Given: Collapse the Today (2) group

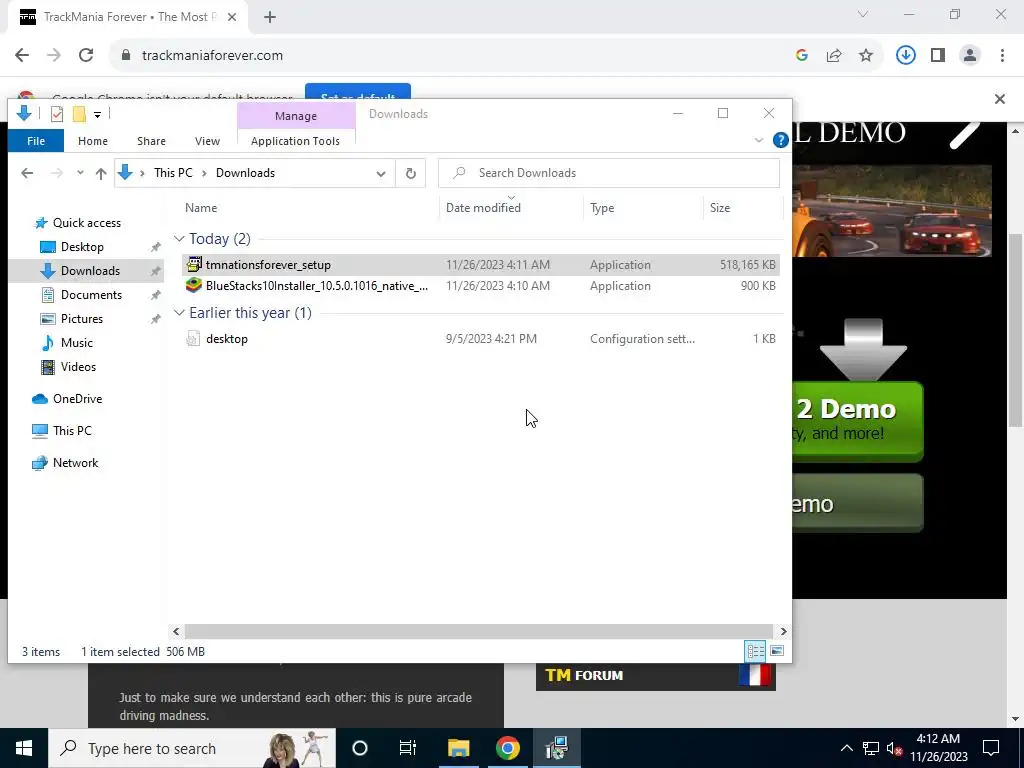Looking at the screenshot, I should pyautogui.click(x=179, y=239).
